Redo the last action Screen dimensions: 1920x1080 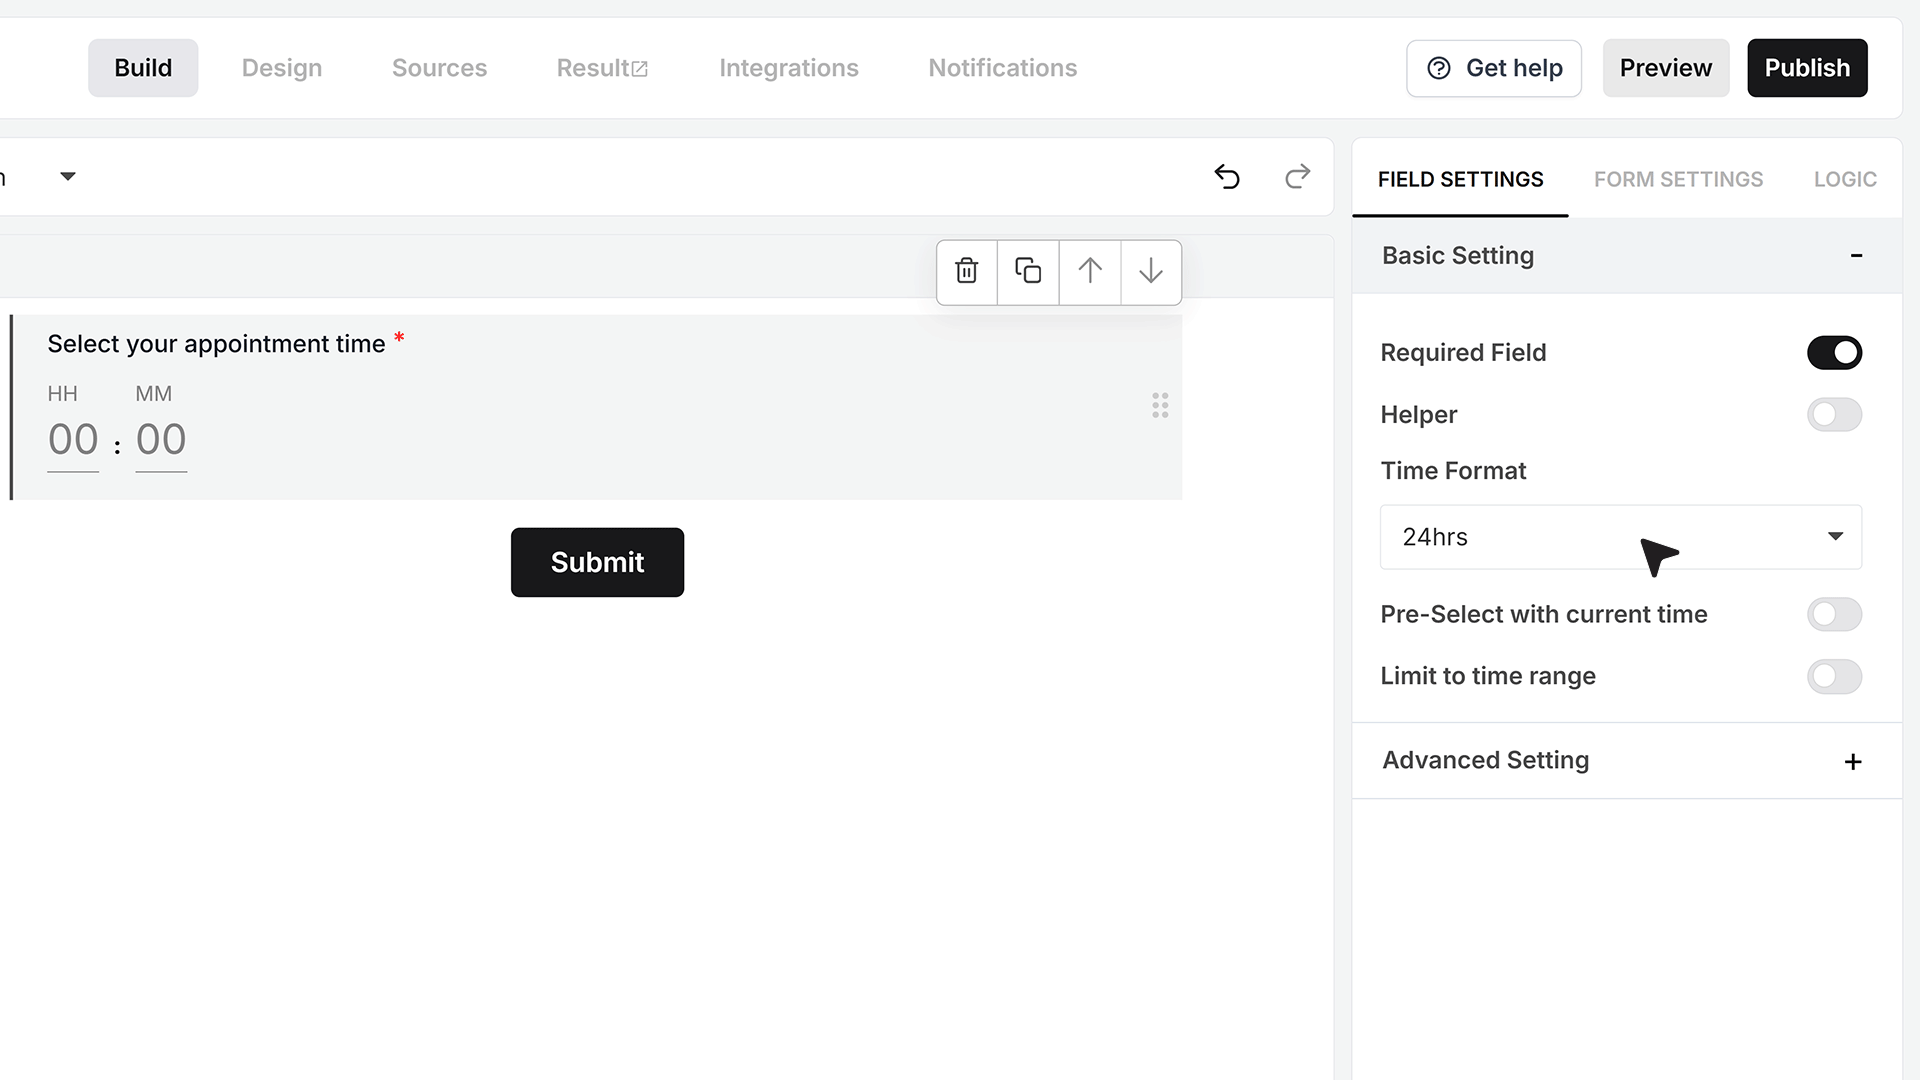point(1297,177)
